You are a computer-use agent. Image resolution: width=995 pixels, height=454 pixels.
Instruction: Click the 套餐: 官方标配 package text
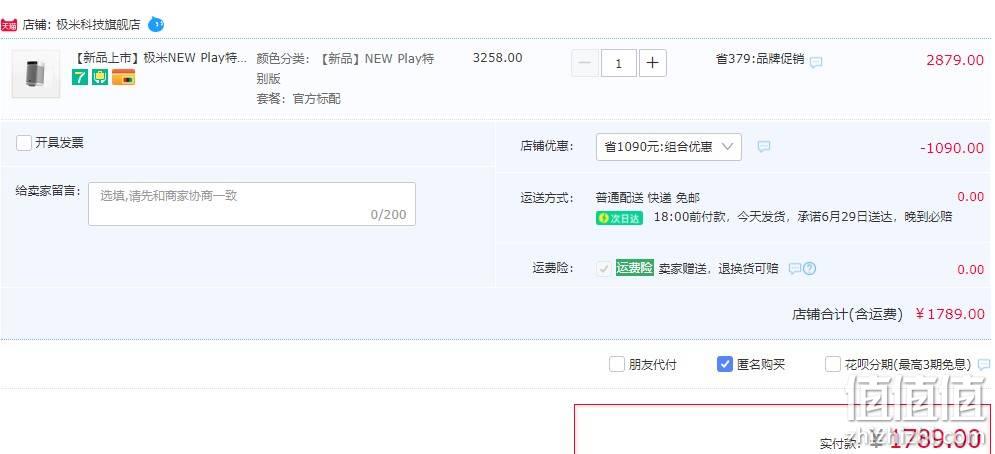[x=298, y=99]
